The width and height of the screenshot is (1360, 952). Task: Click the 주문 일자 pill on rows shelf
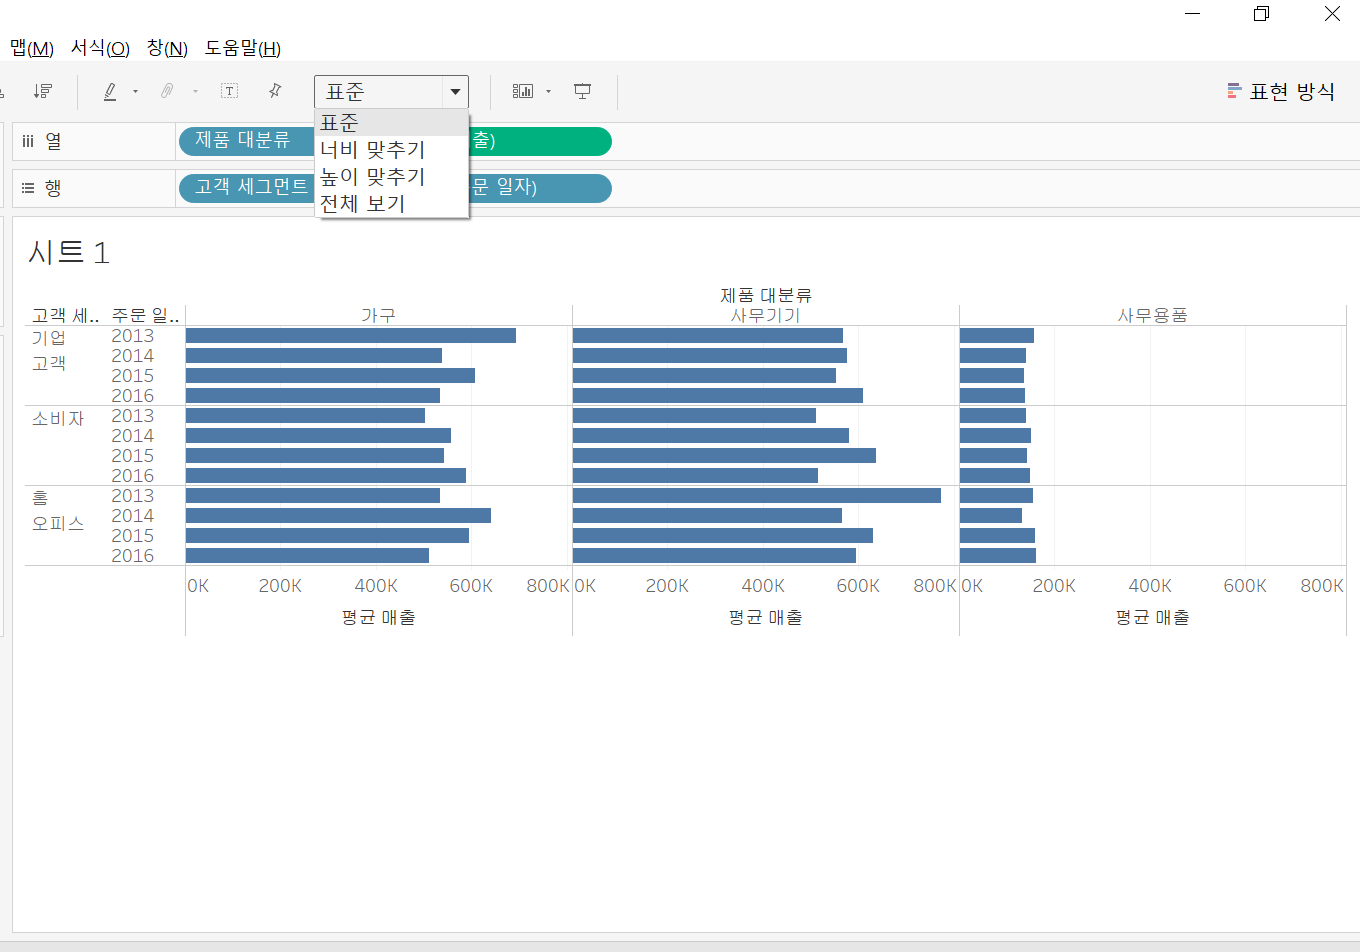(540, 188)
